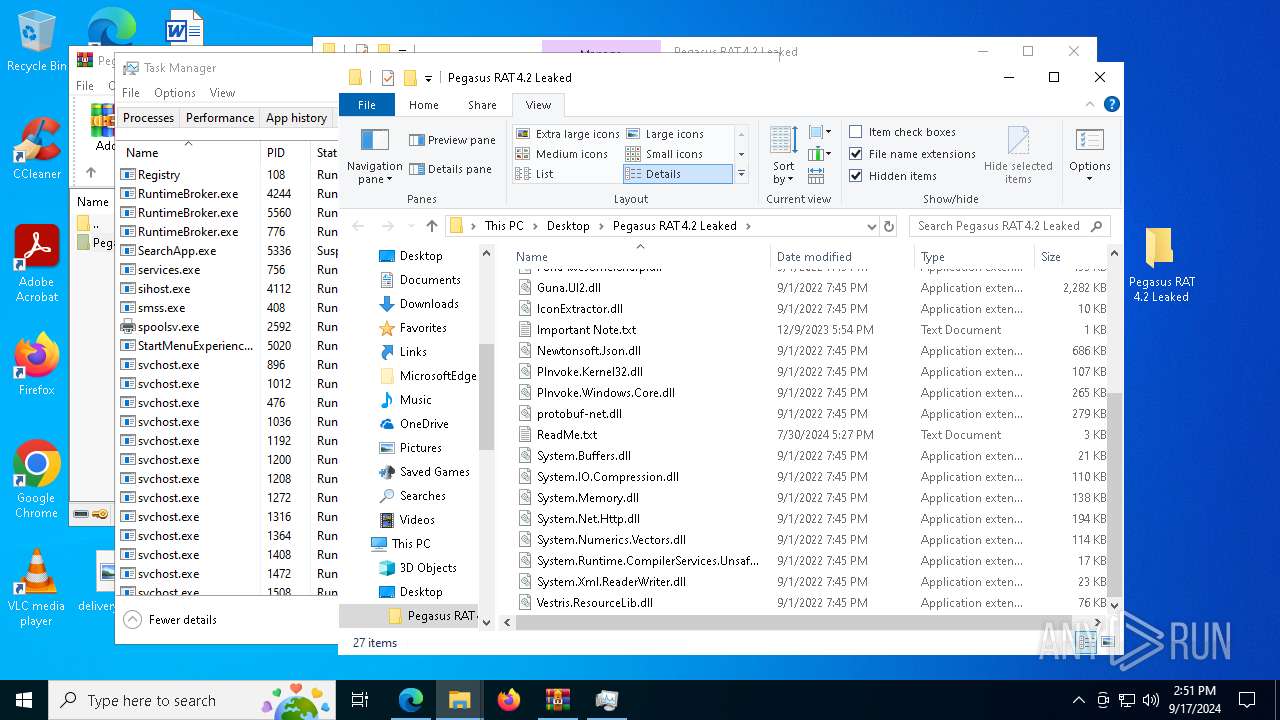Open Windows Start menu
The width and height of the screenshot is (1280, 720).
(24, 700)
